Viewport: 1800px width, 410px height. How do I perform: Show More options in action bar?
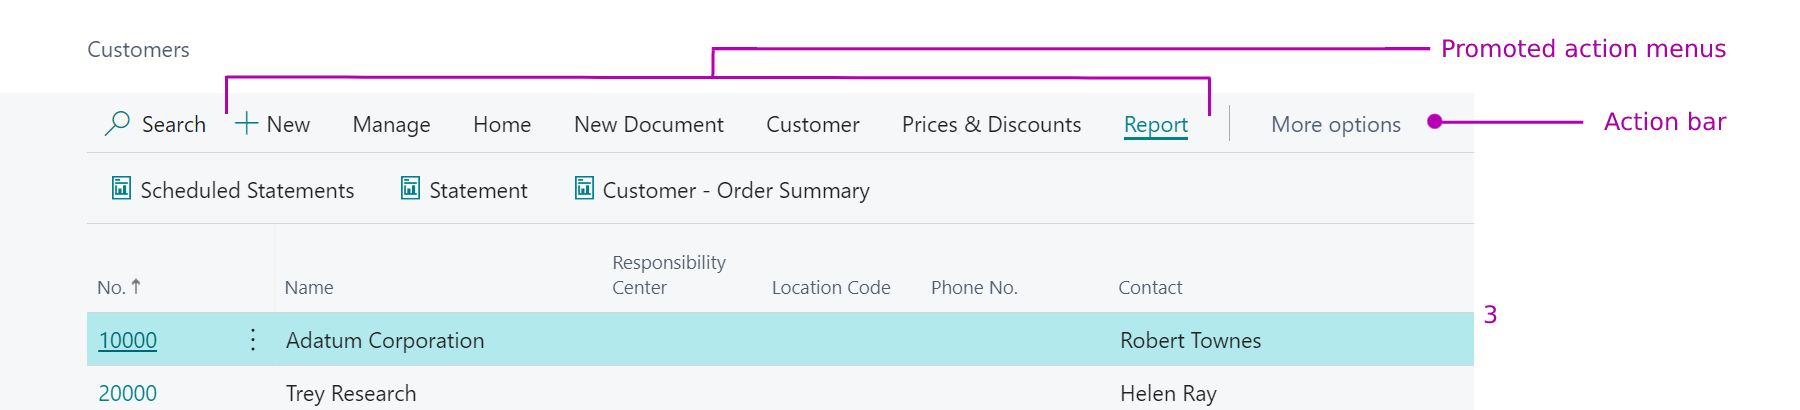1335,124
